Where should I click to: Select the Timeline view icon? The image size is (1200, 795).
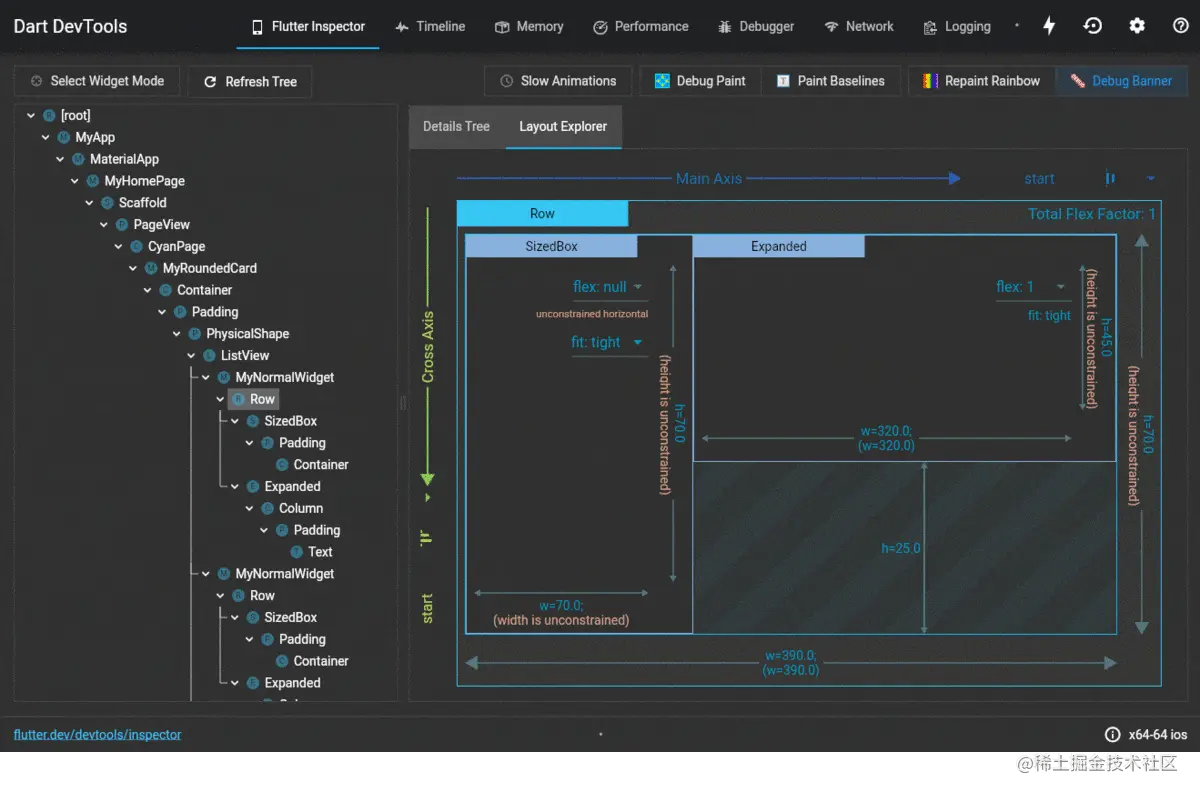pos(400,26)
